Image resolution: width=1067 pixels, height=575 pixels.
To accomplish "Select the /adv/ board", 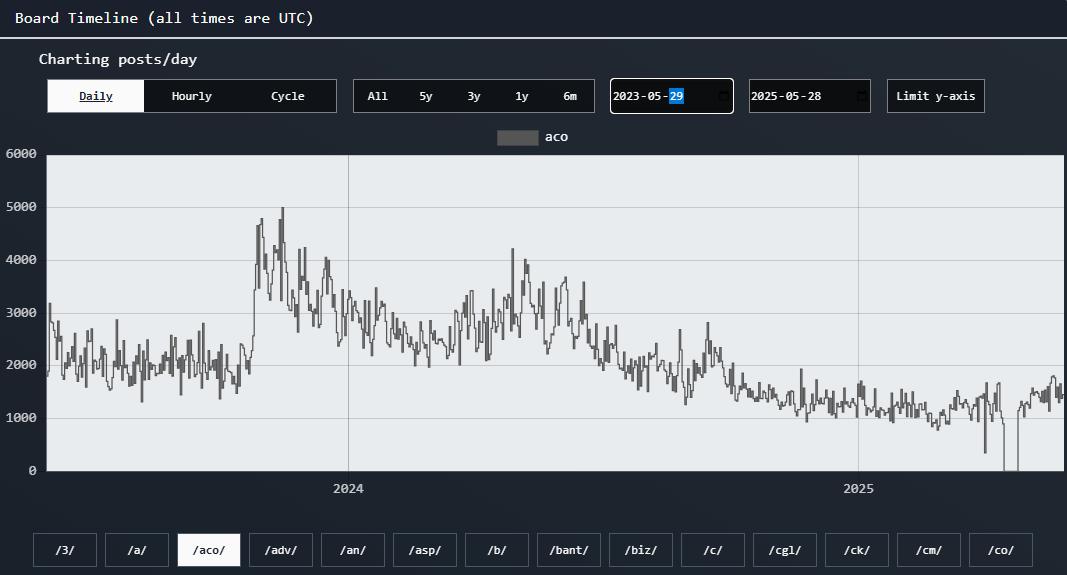I will click(x=281, y=550).
